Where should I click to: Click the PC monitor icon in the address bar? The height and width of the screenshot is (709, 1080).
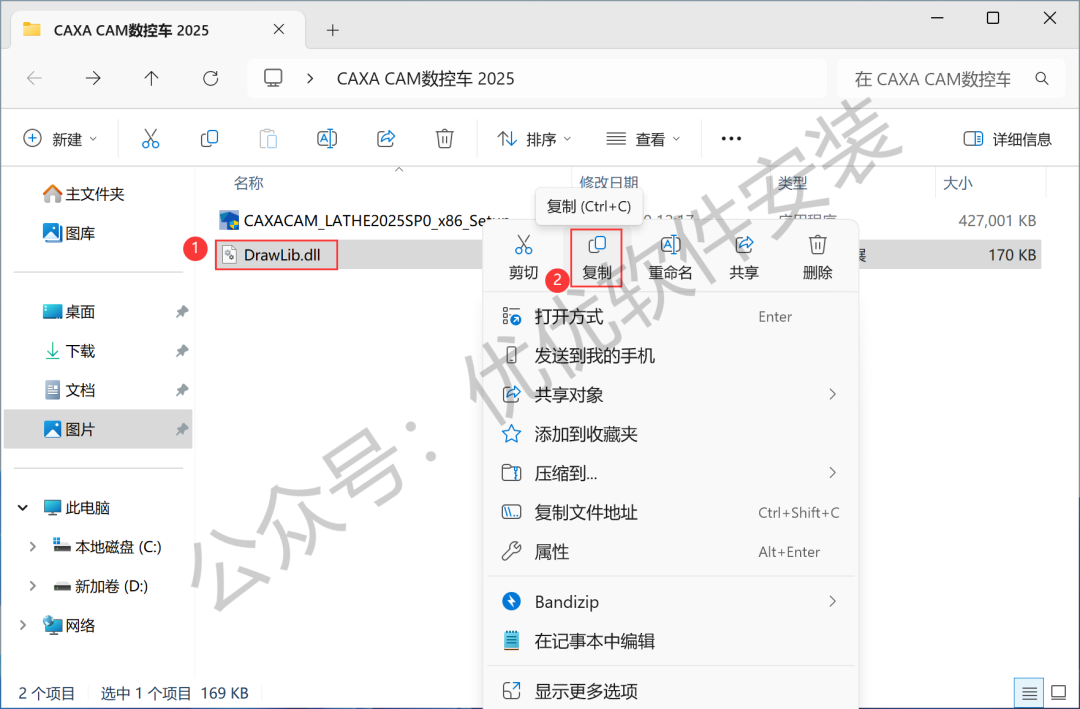click(x=273, y=78)
